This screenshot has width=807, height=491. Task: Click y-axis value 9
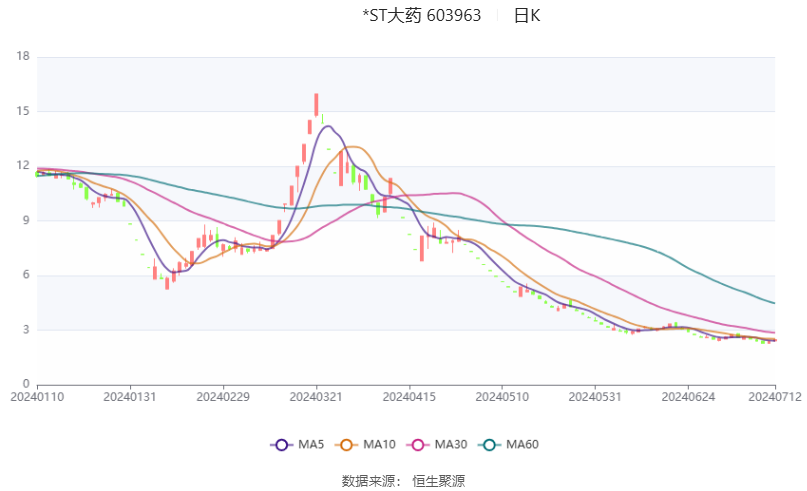tap(26, 220)
